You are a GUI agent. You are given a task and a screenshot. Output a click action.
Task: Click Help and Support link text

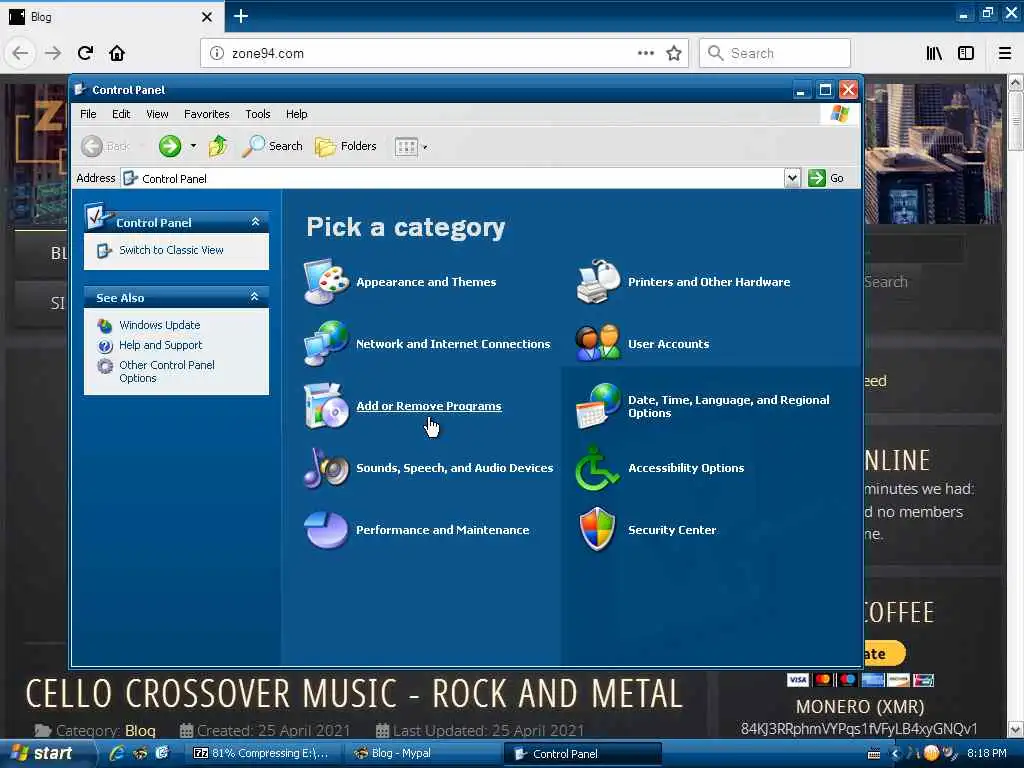tap(161, 345)
